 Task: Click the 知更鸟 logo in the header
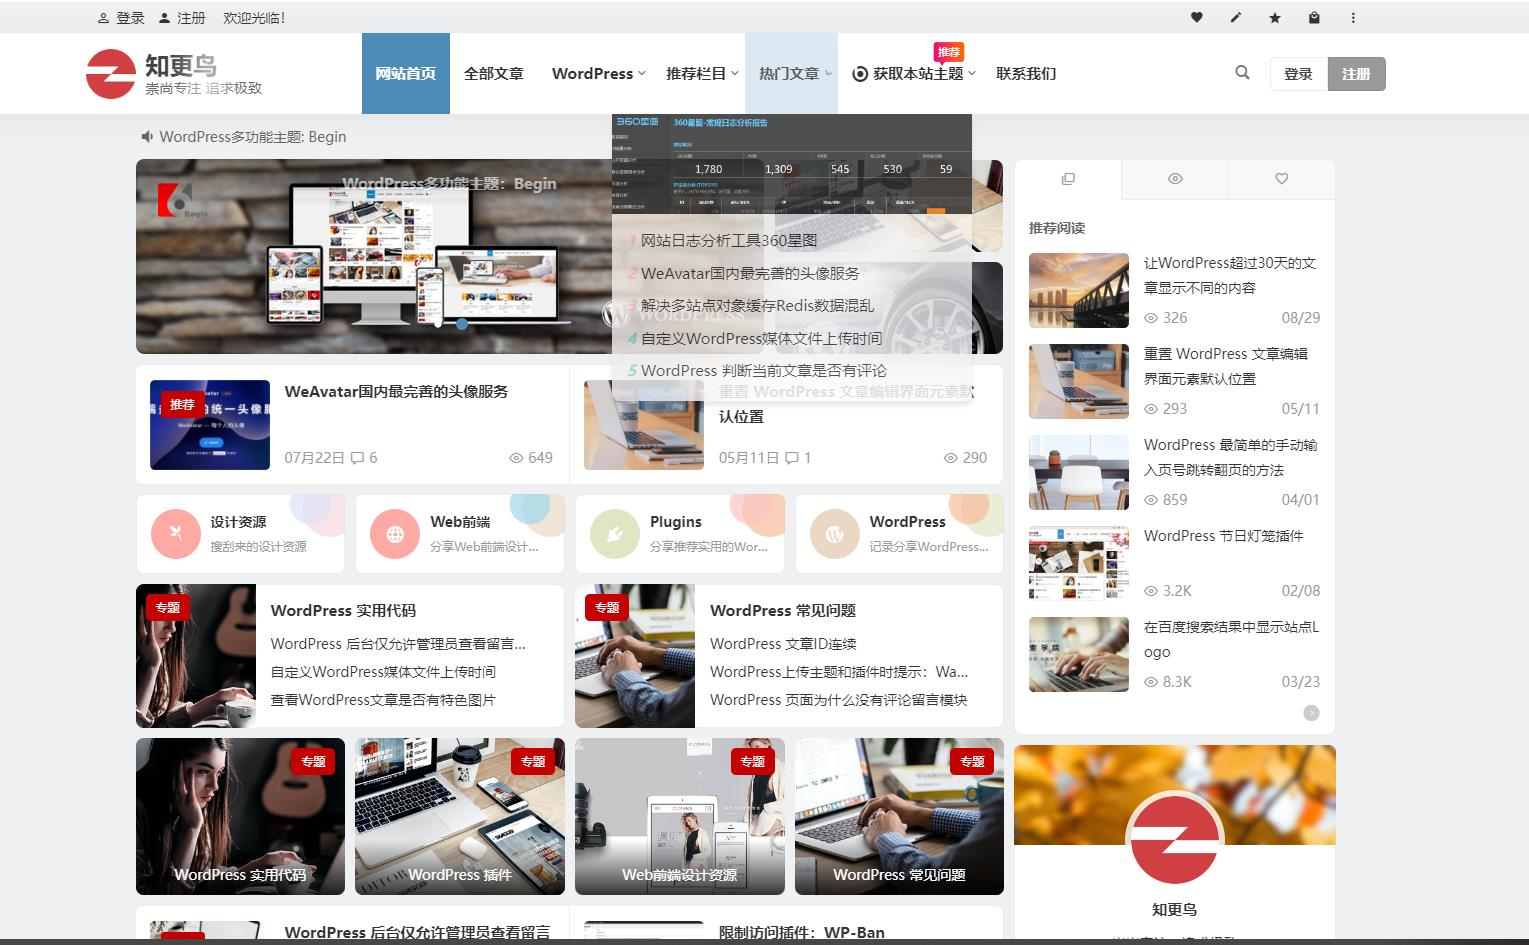tap(174, 74)
